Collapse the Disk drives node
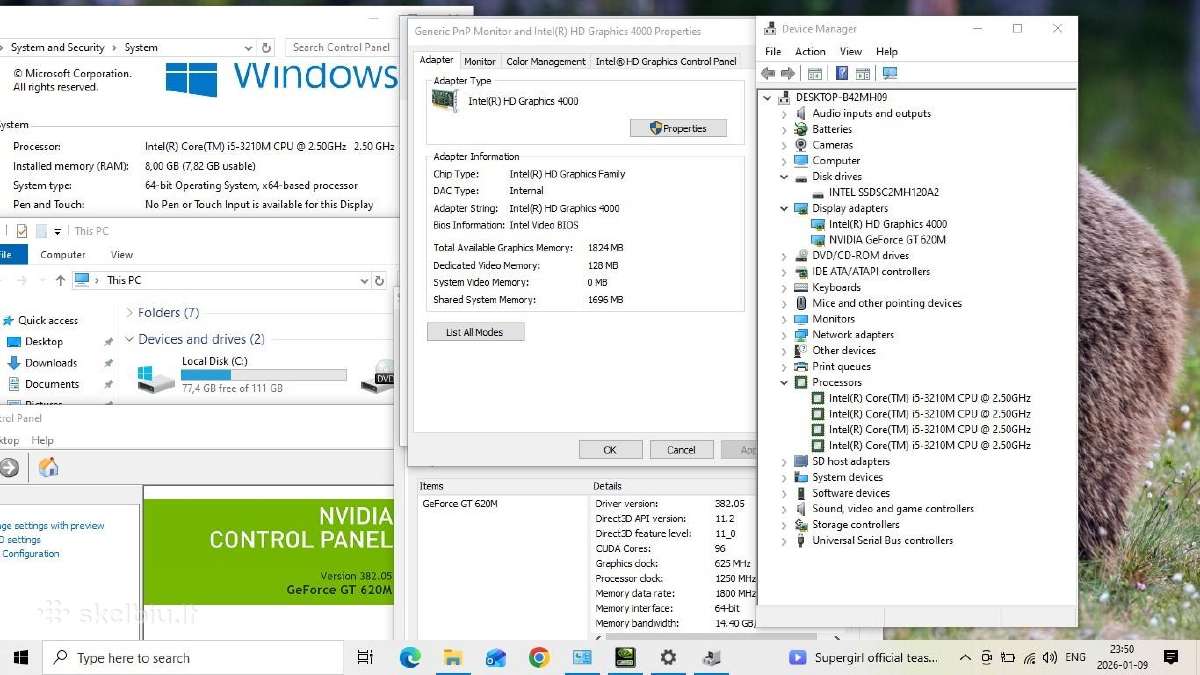The height and width of the screenshot is (675, 1200). coord(784,177)
